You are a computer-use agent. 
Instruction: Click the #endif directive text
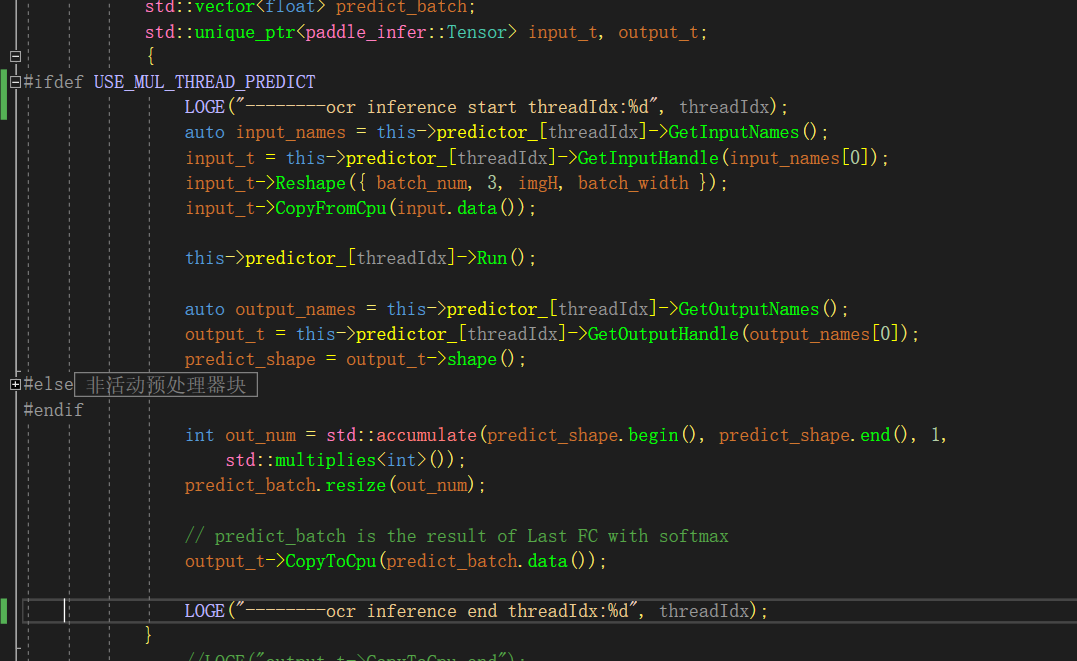pos(53,409)
